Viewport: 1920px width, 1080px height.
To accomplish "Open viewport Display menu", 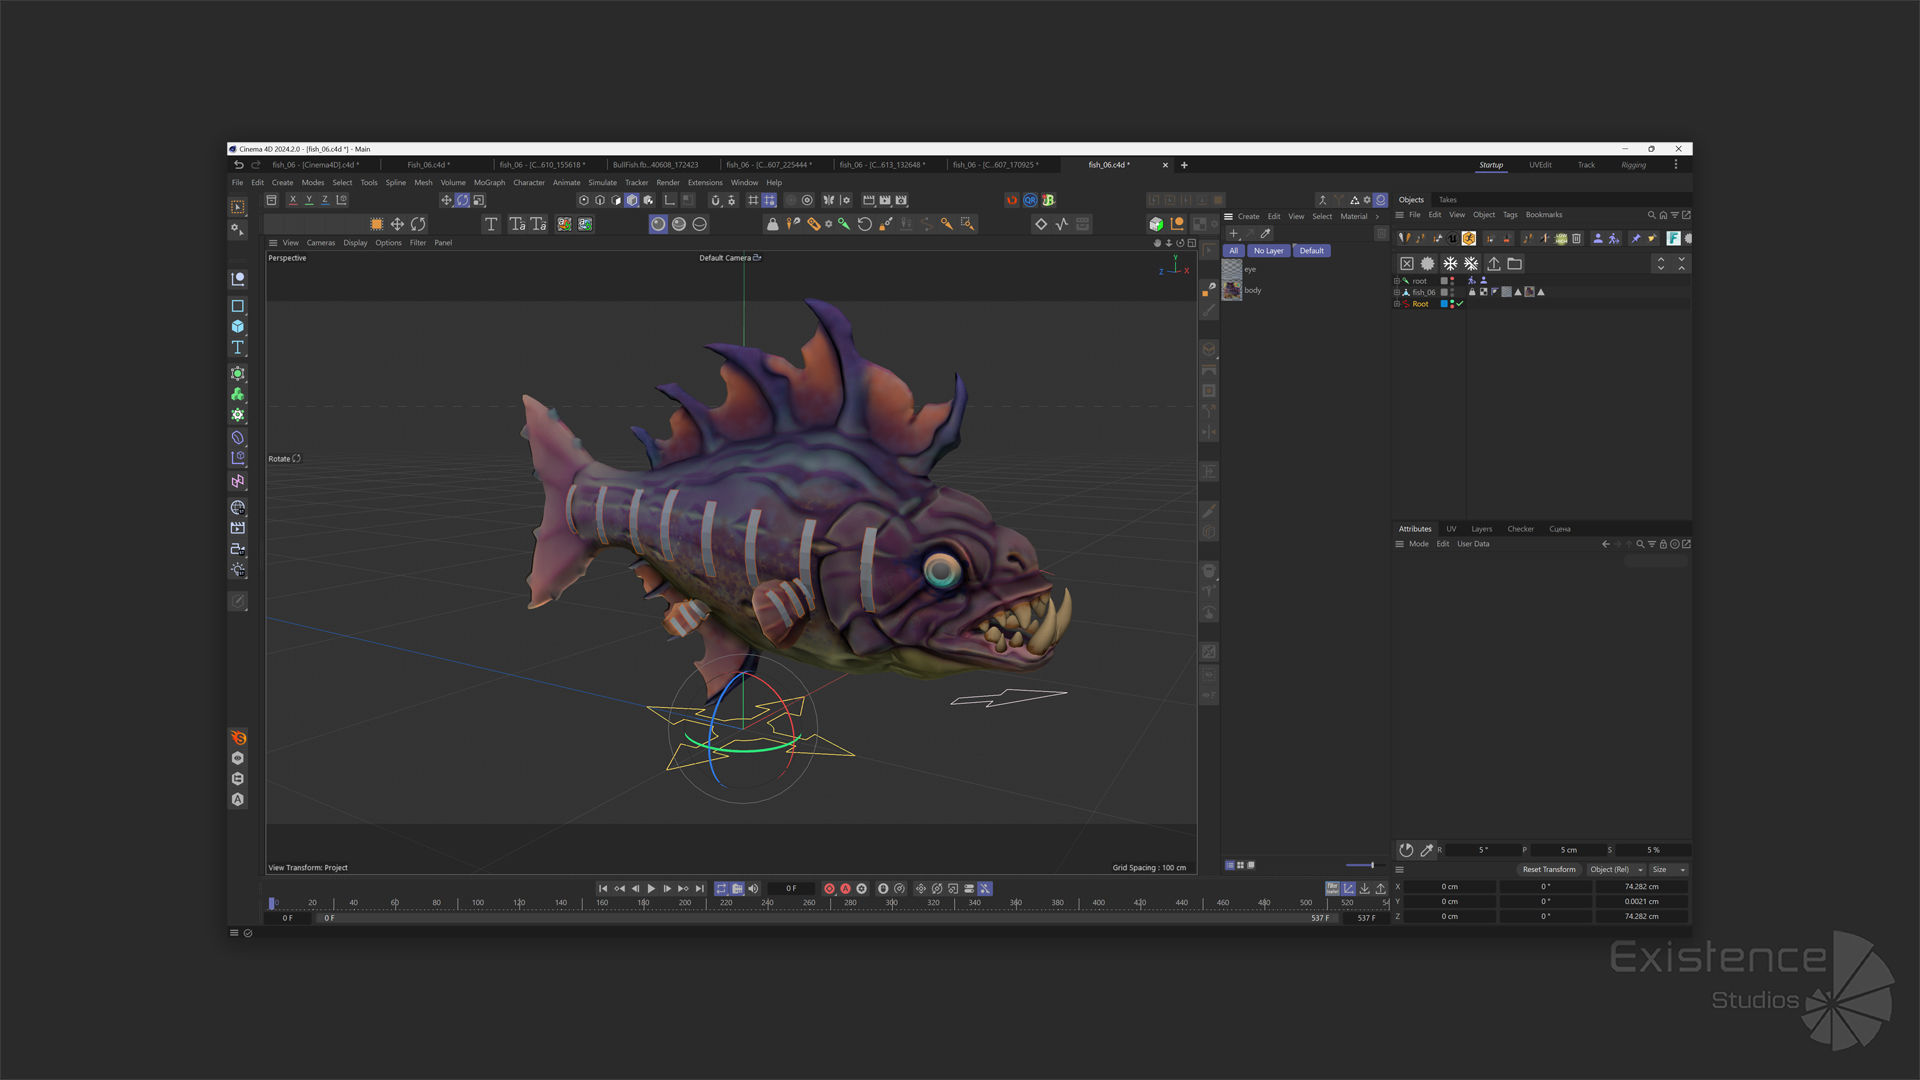I will (355, 243).
